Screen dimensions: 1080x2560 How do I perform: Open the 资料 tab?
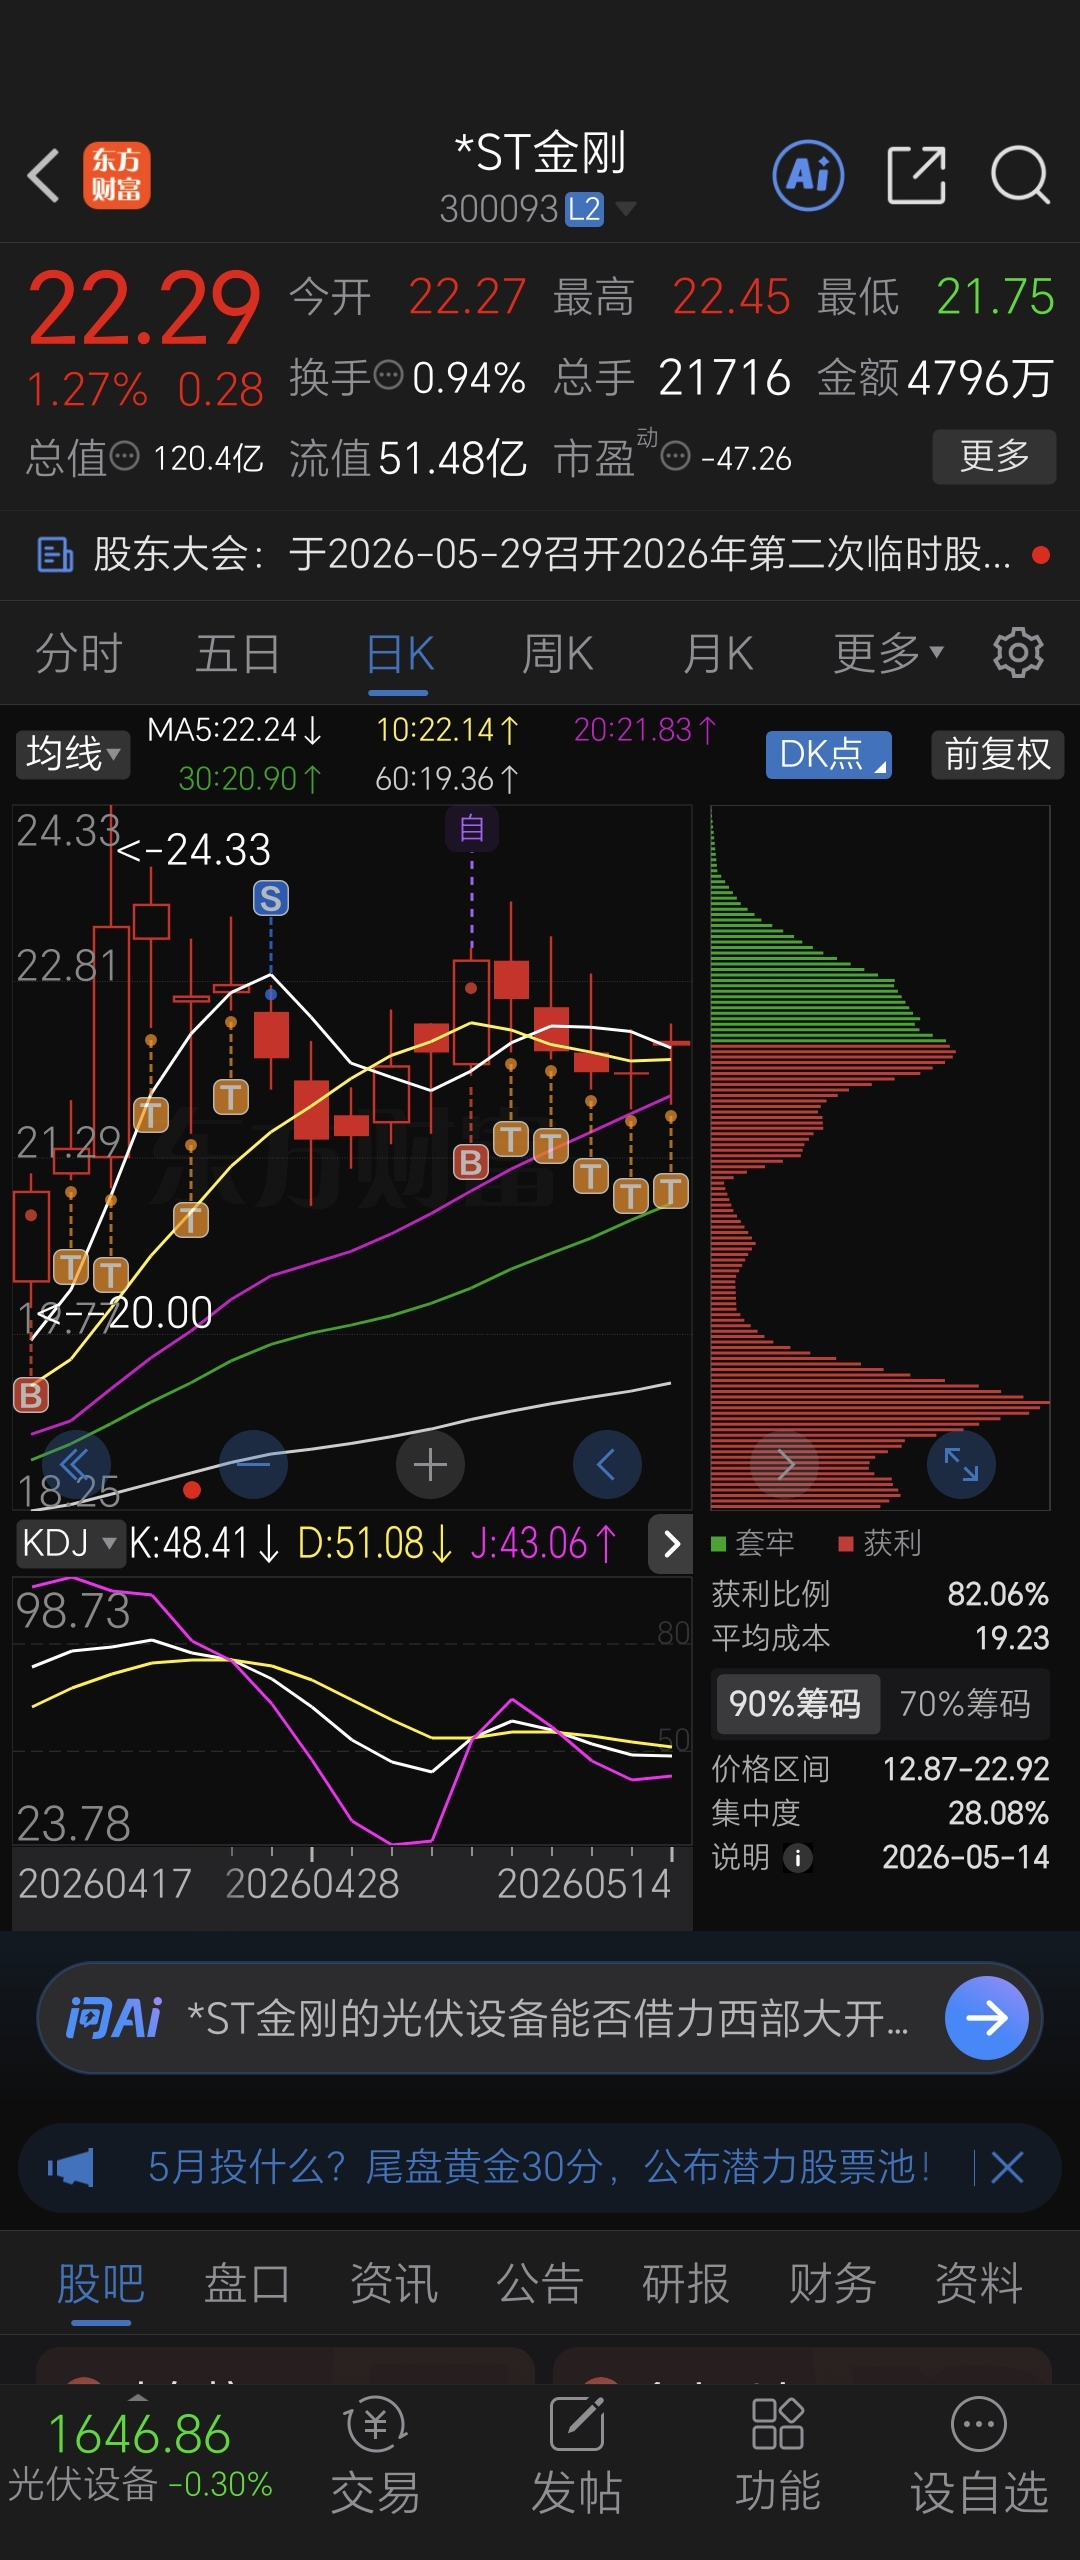pyautogui.click(x=979, y=2284)
